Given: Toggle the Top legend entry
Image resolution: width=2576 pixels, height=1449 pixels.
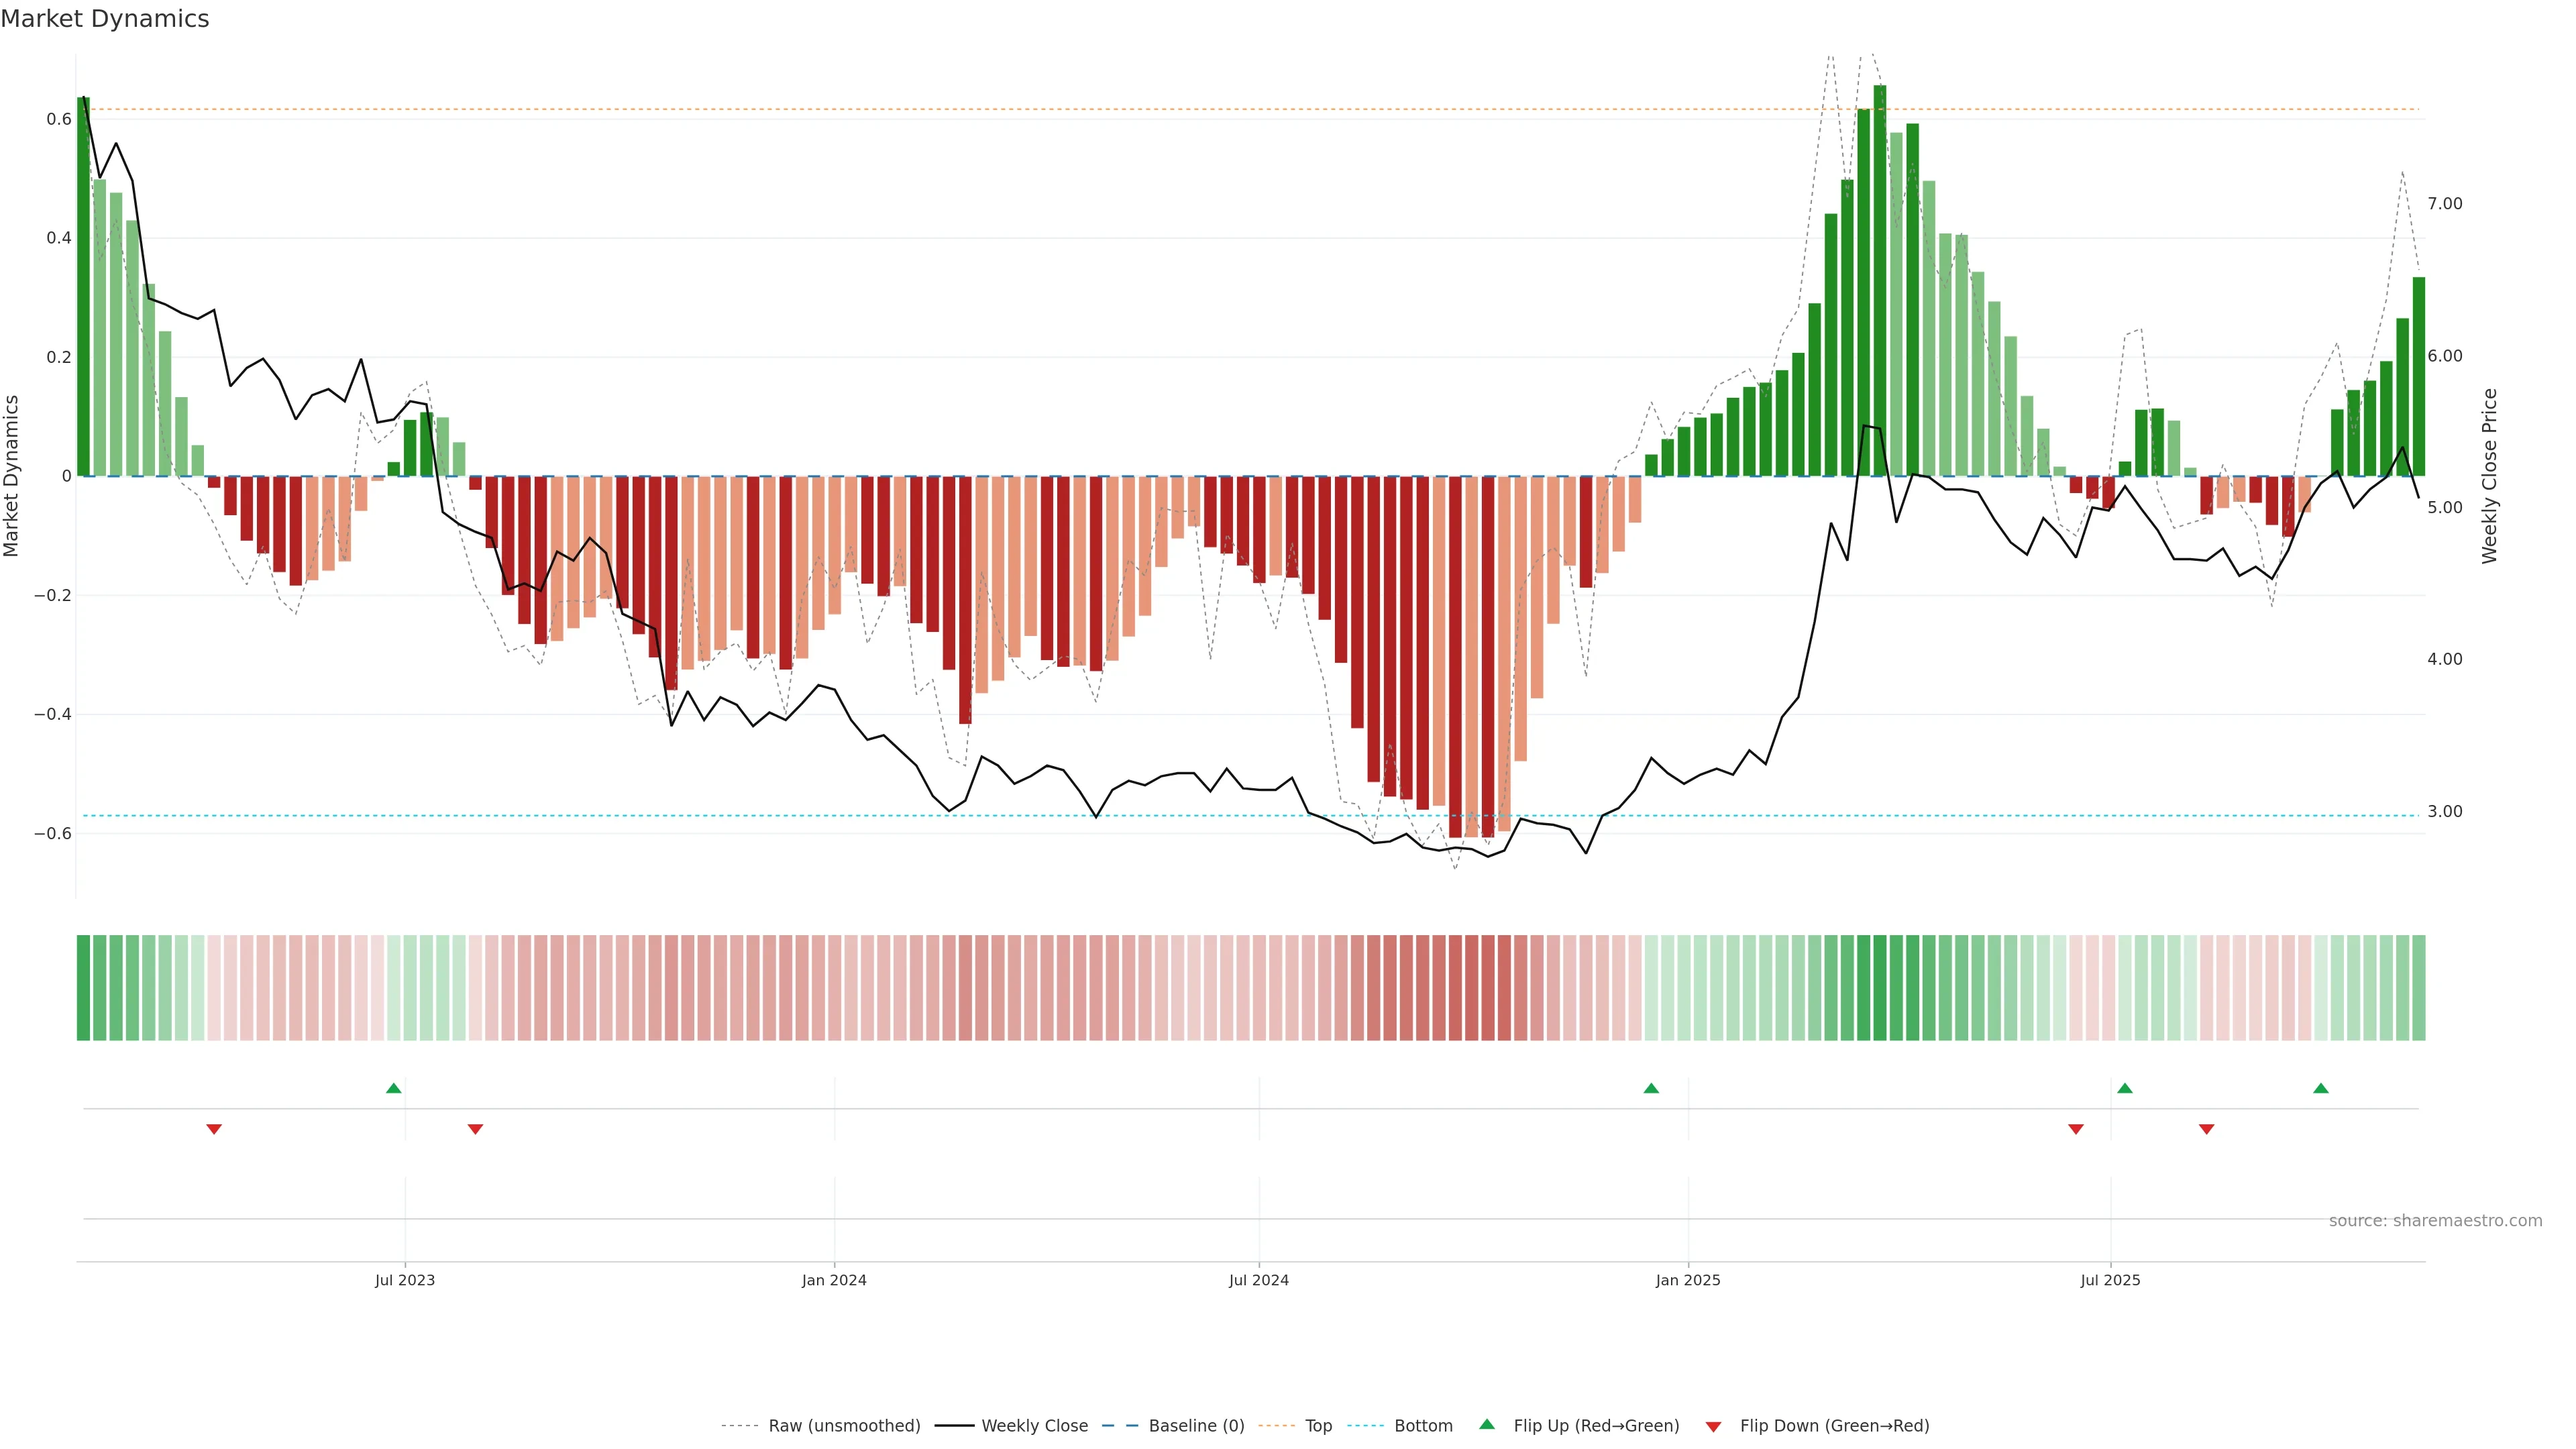Looking at the screenshot, I should point(1318,1426).
